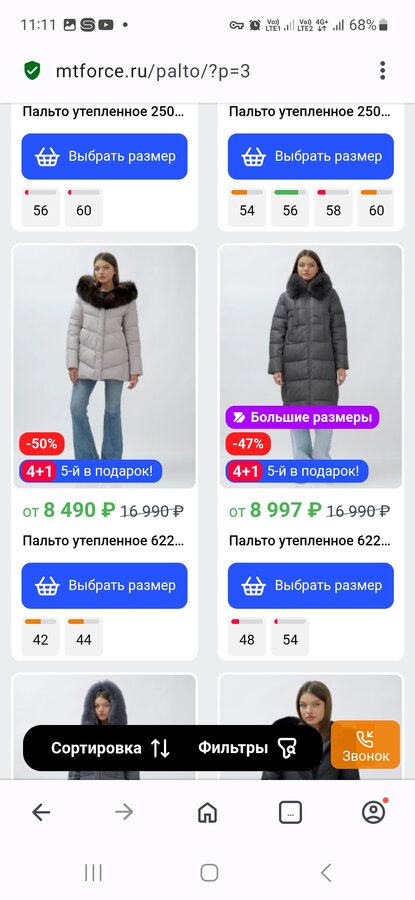Tap the Большие размеры purple badge
Screen dimensions: 415x900
point(302,417)
